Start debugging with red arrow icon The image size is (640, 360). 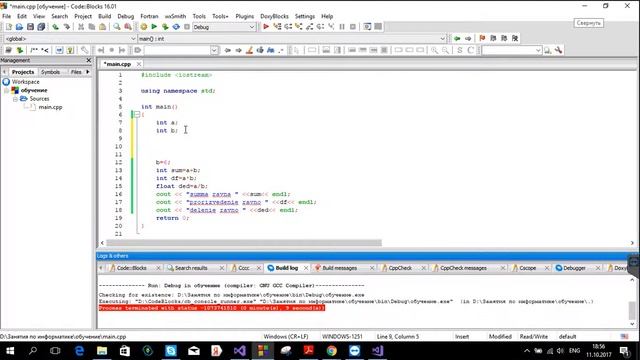[266, 27]
